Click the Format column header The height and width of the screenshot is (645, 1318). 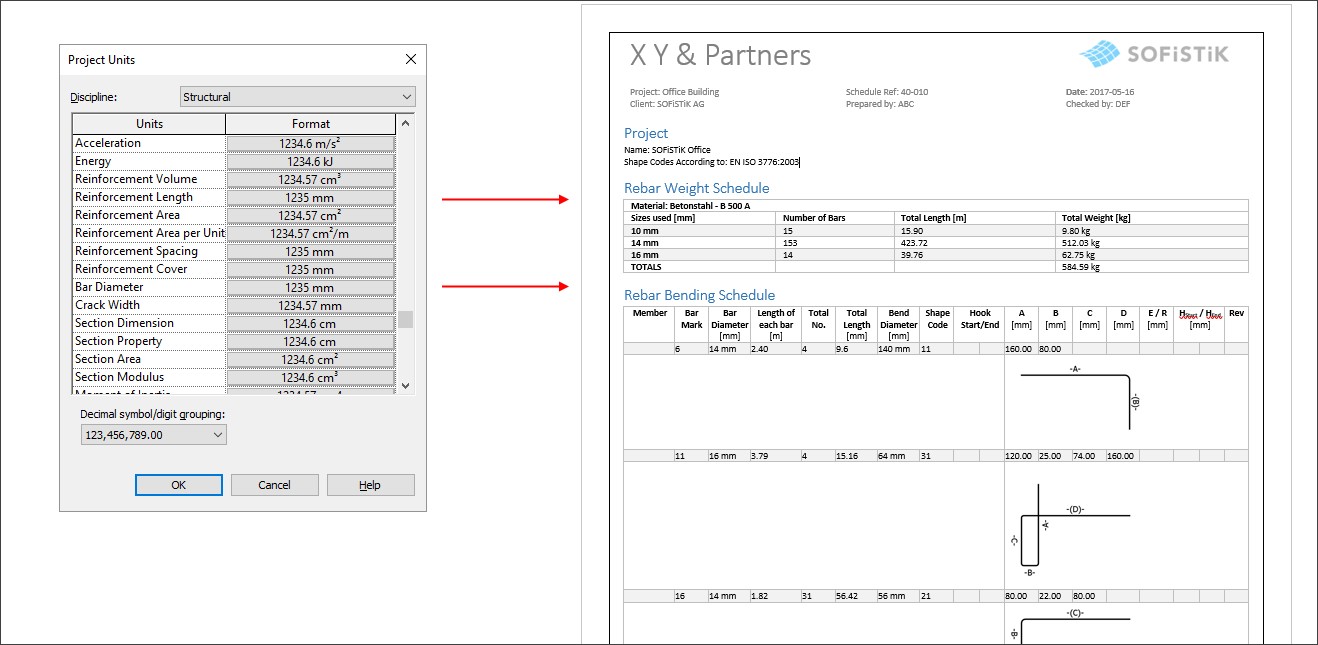311,124
